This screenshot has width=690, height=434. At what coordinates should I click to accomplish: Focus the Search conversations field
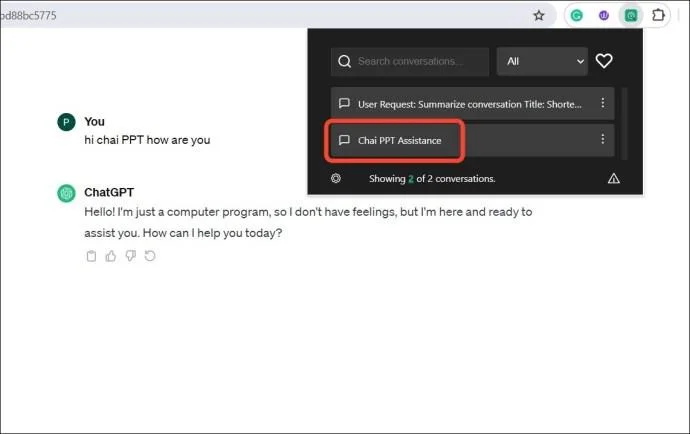[x=410, y=62]
